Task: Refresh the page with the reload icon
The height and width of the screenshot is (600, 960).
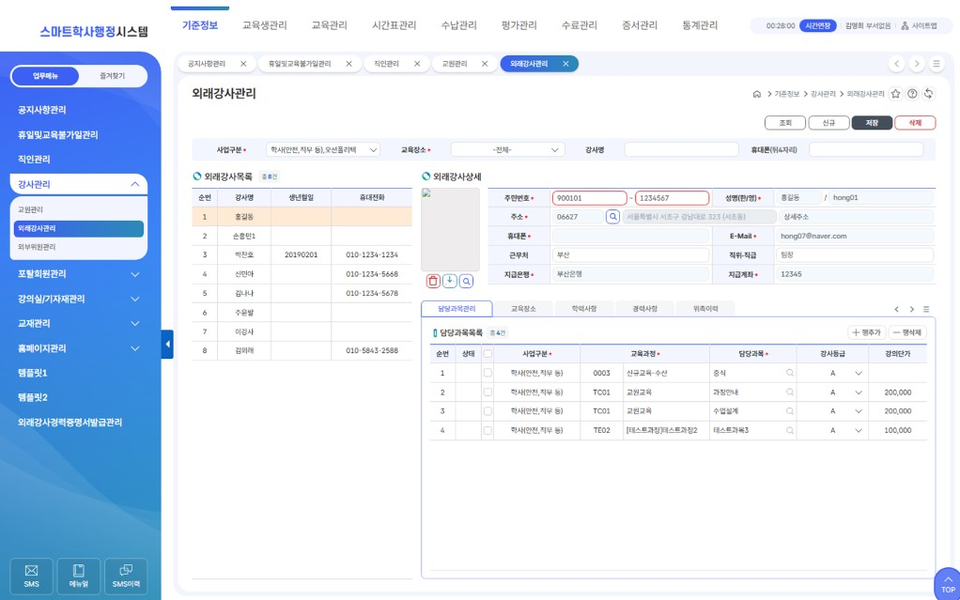Action: 929,94
